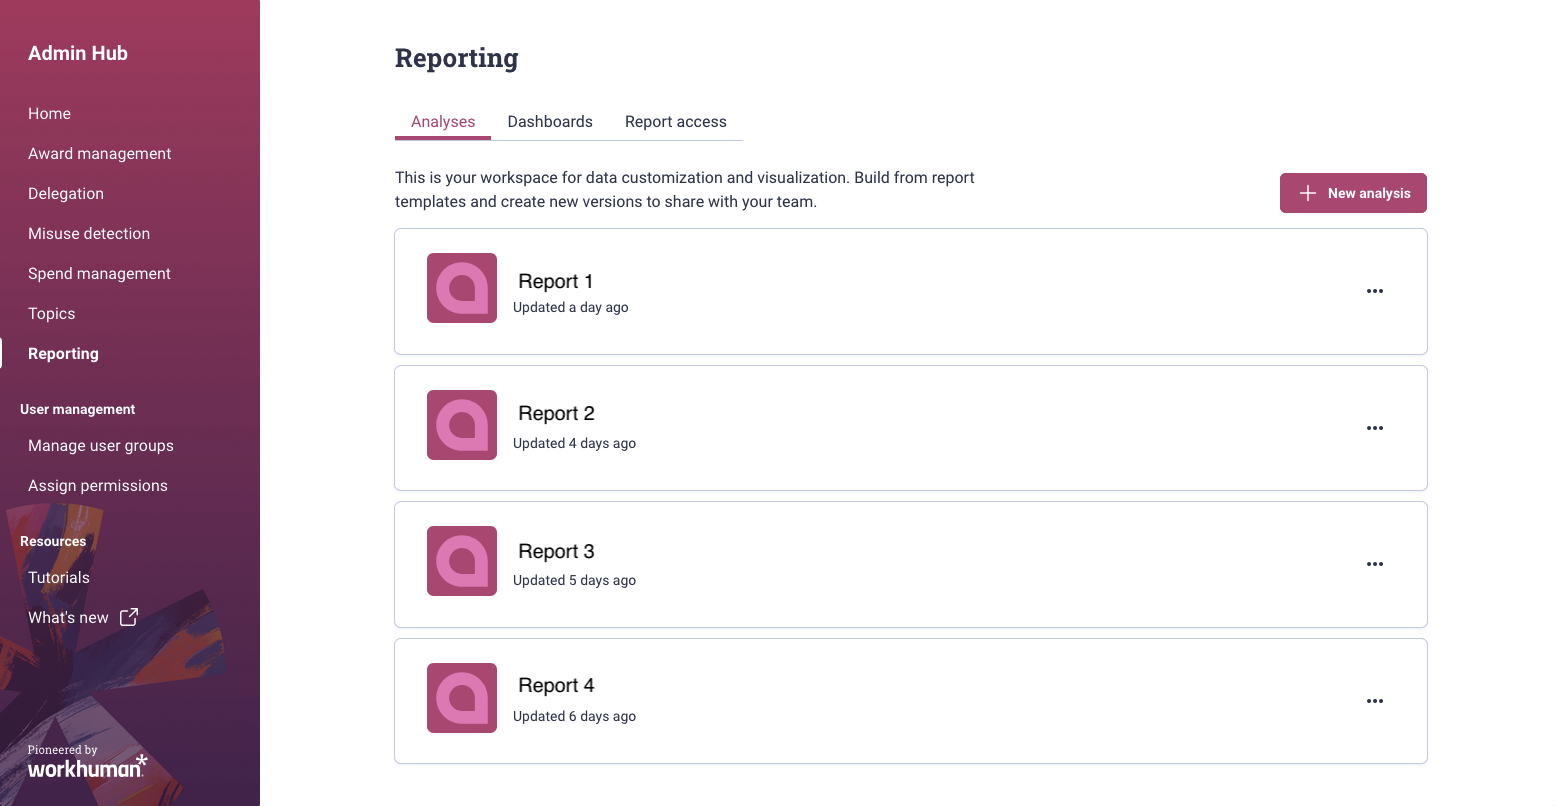1556x806 pixels.
Task: Show more actions for Report 4
Action: click(1375, 701)
